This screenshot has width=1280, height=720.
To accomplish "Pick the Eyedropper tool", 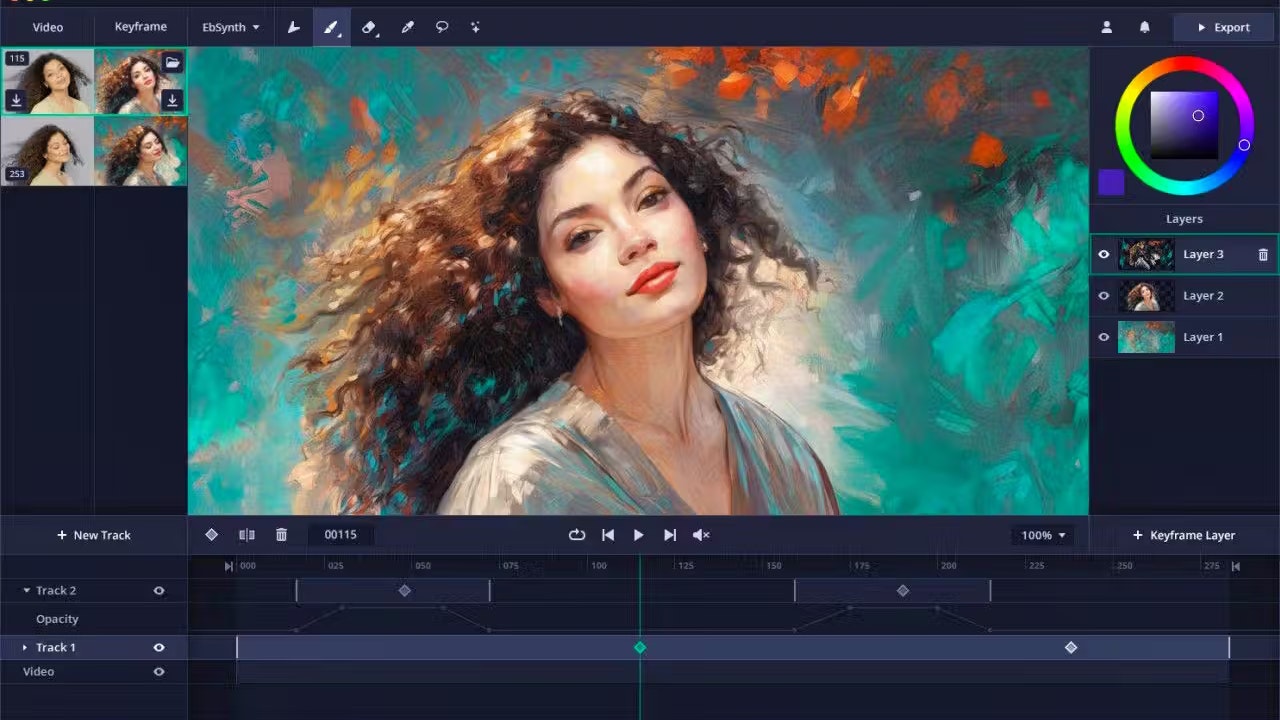I will (x=407, y=28).
